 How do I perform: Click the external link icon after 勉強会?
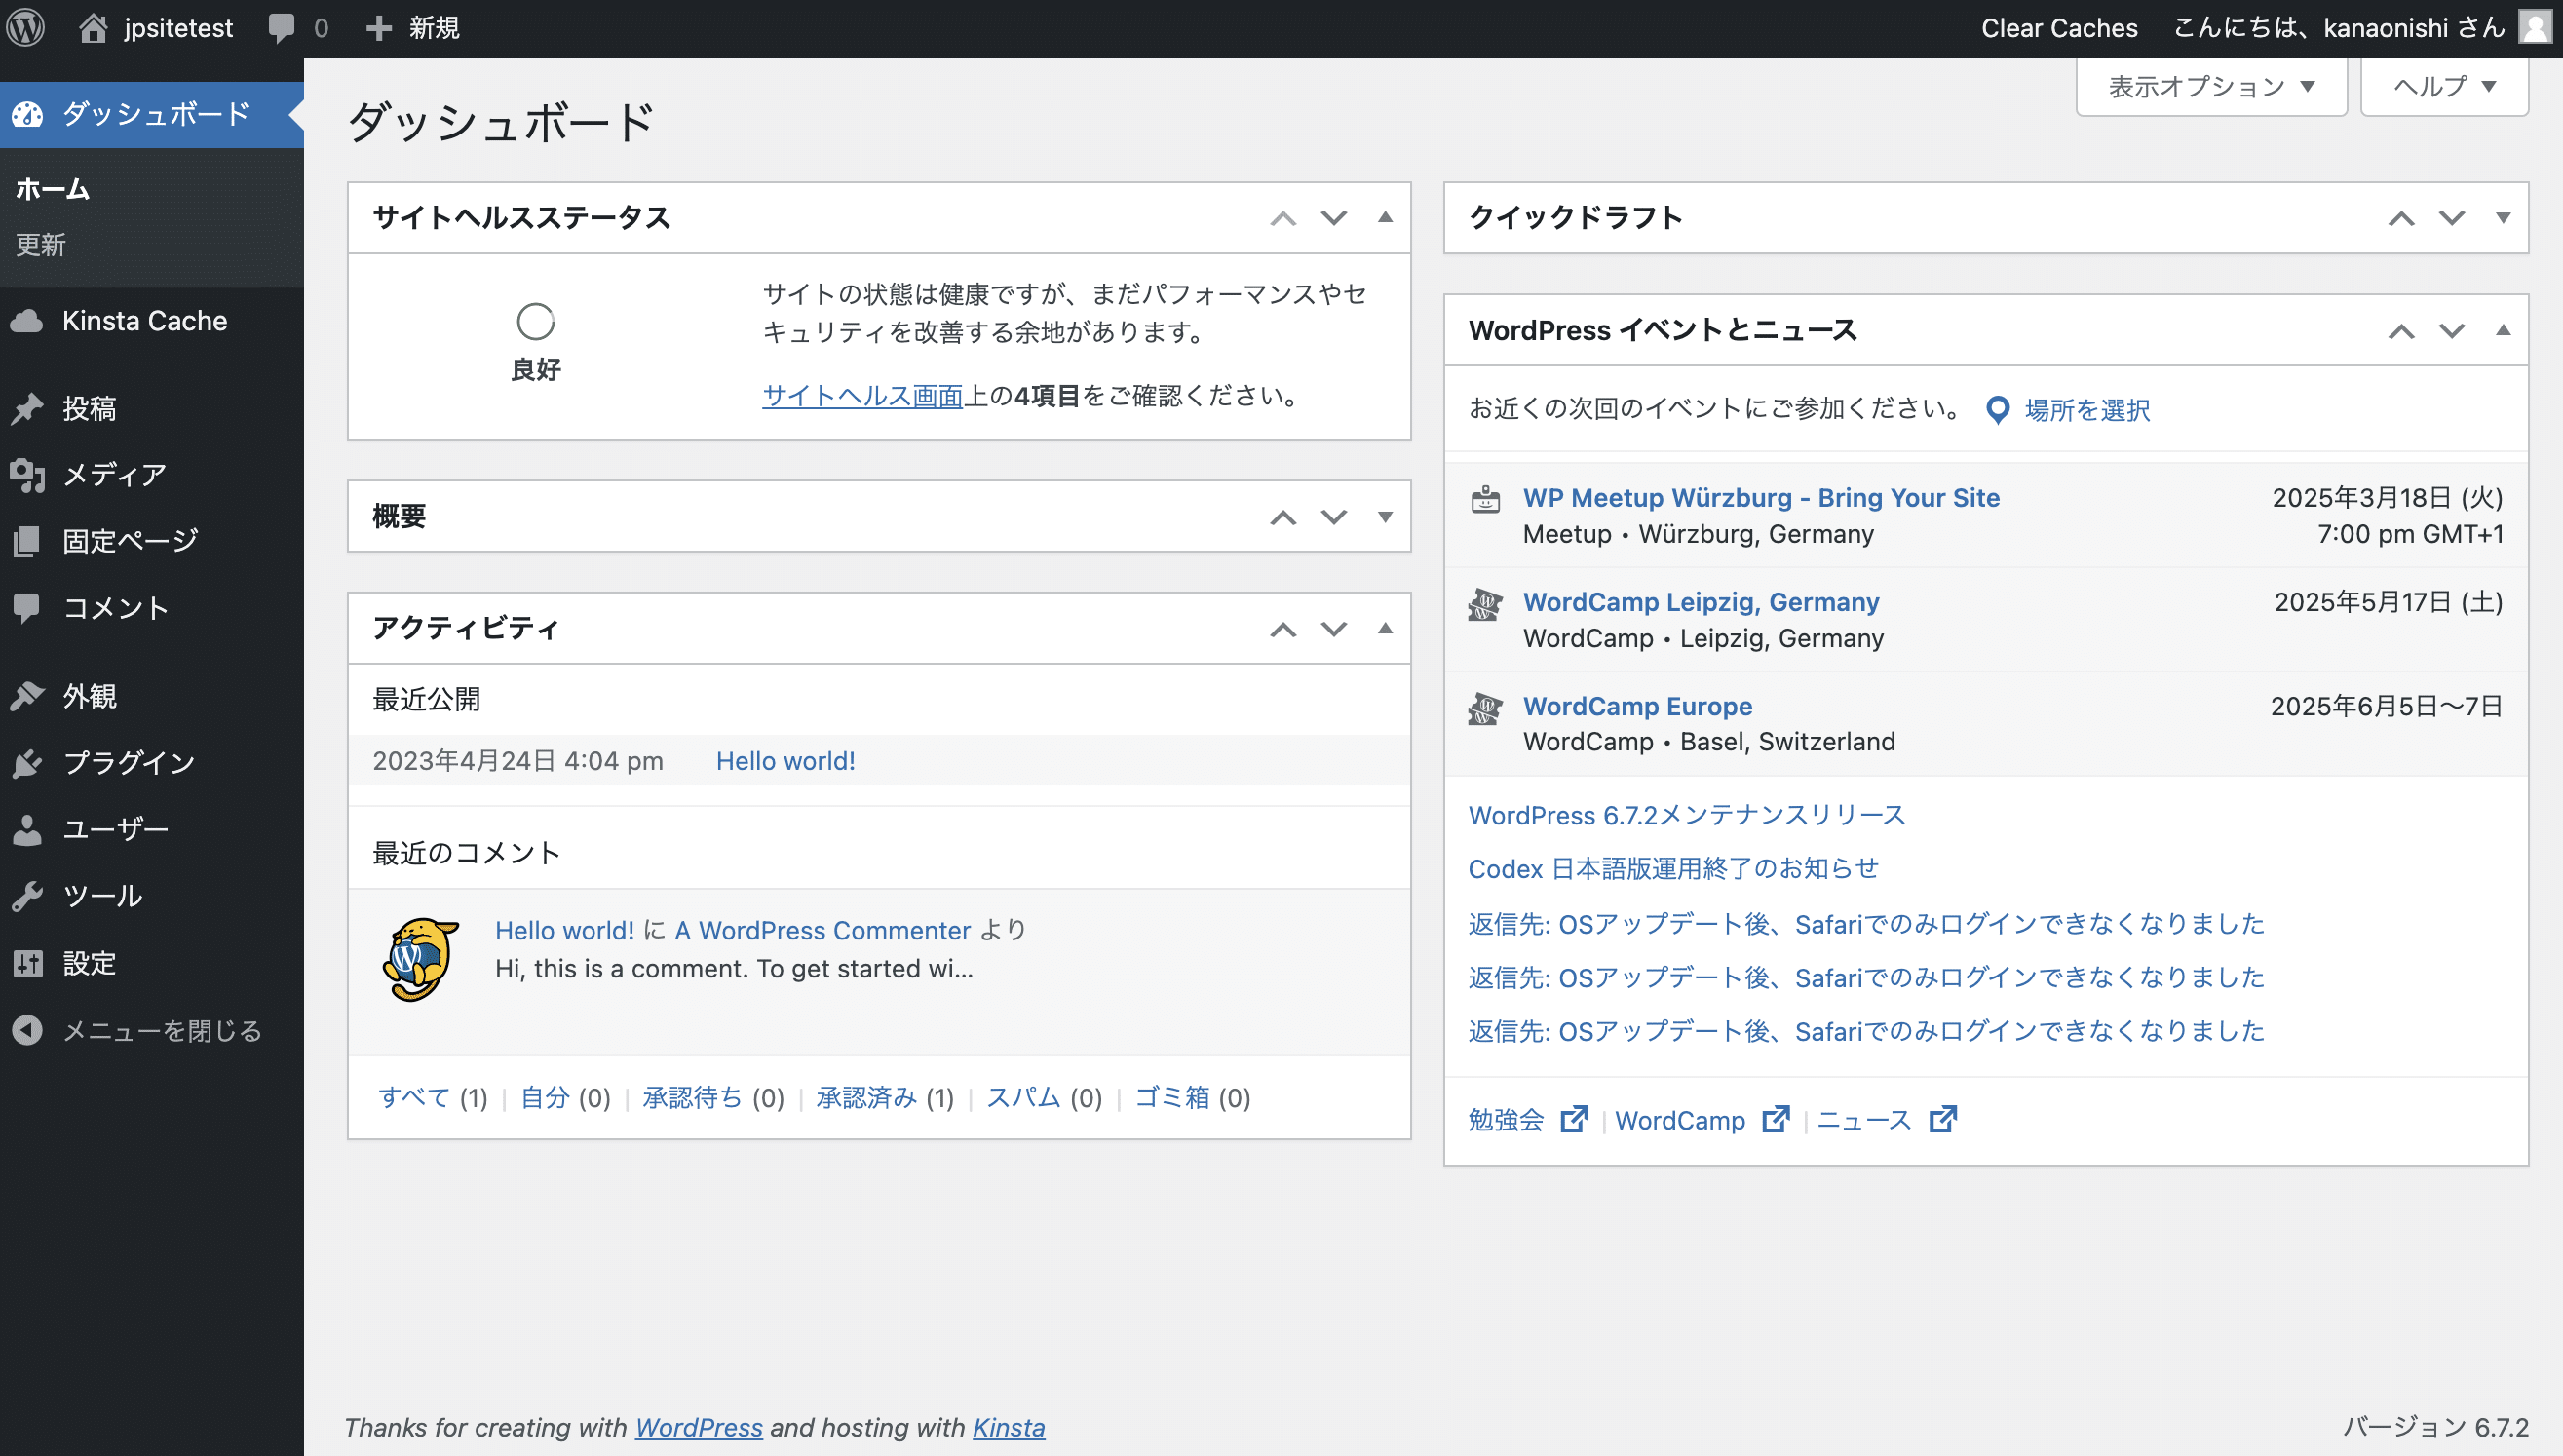click(1574, 1118)
